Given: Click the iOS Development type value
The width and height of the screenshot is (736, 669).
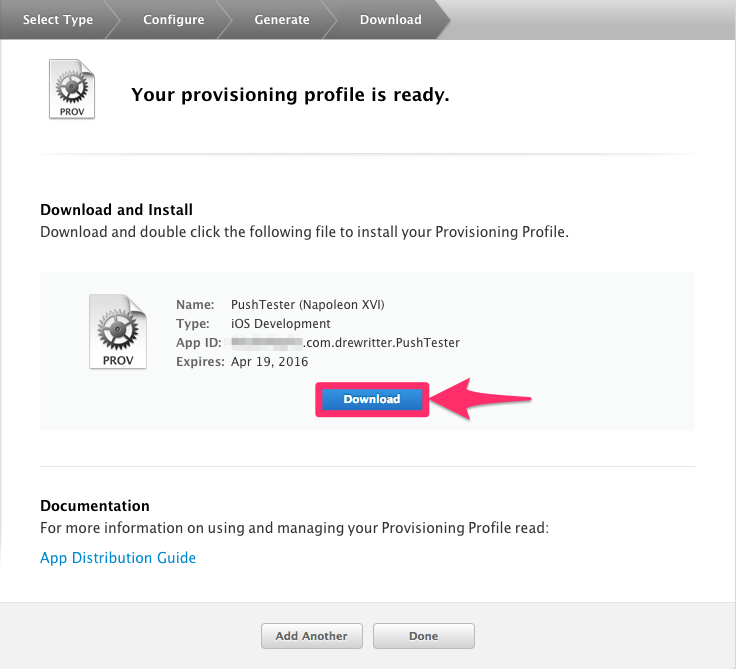Looking at the screenshot, I should click(x=280, y=324).
